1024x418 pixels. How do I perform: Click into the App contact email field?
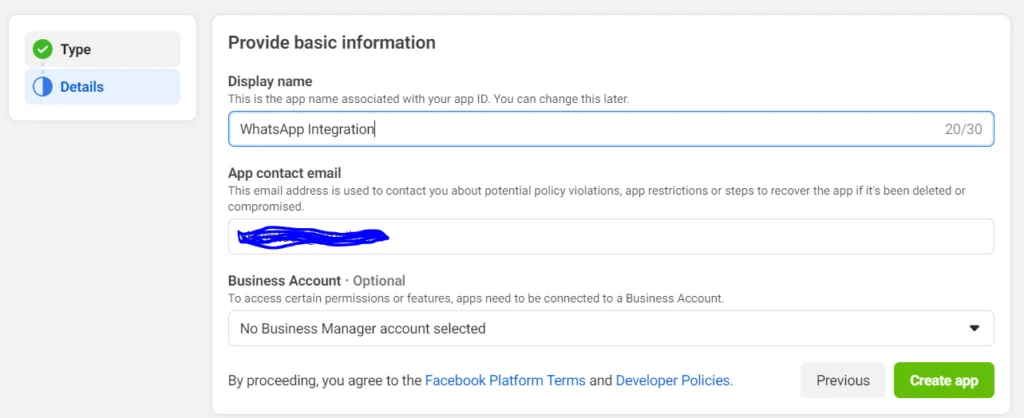[x=611, y=236]
